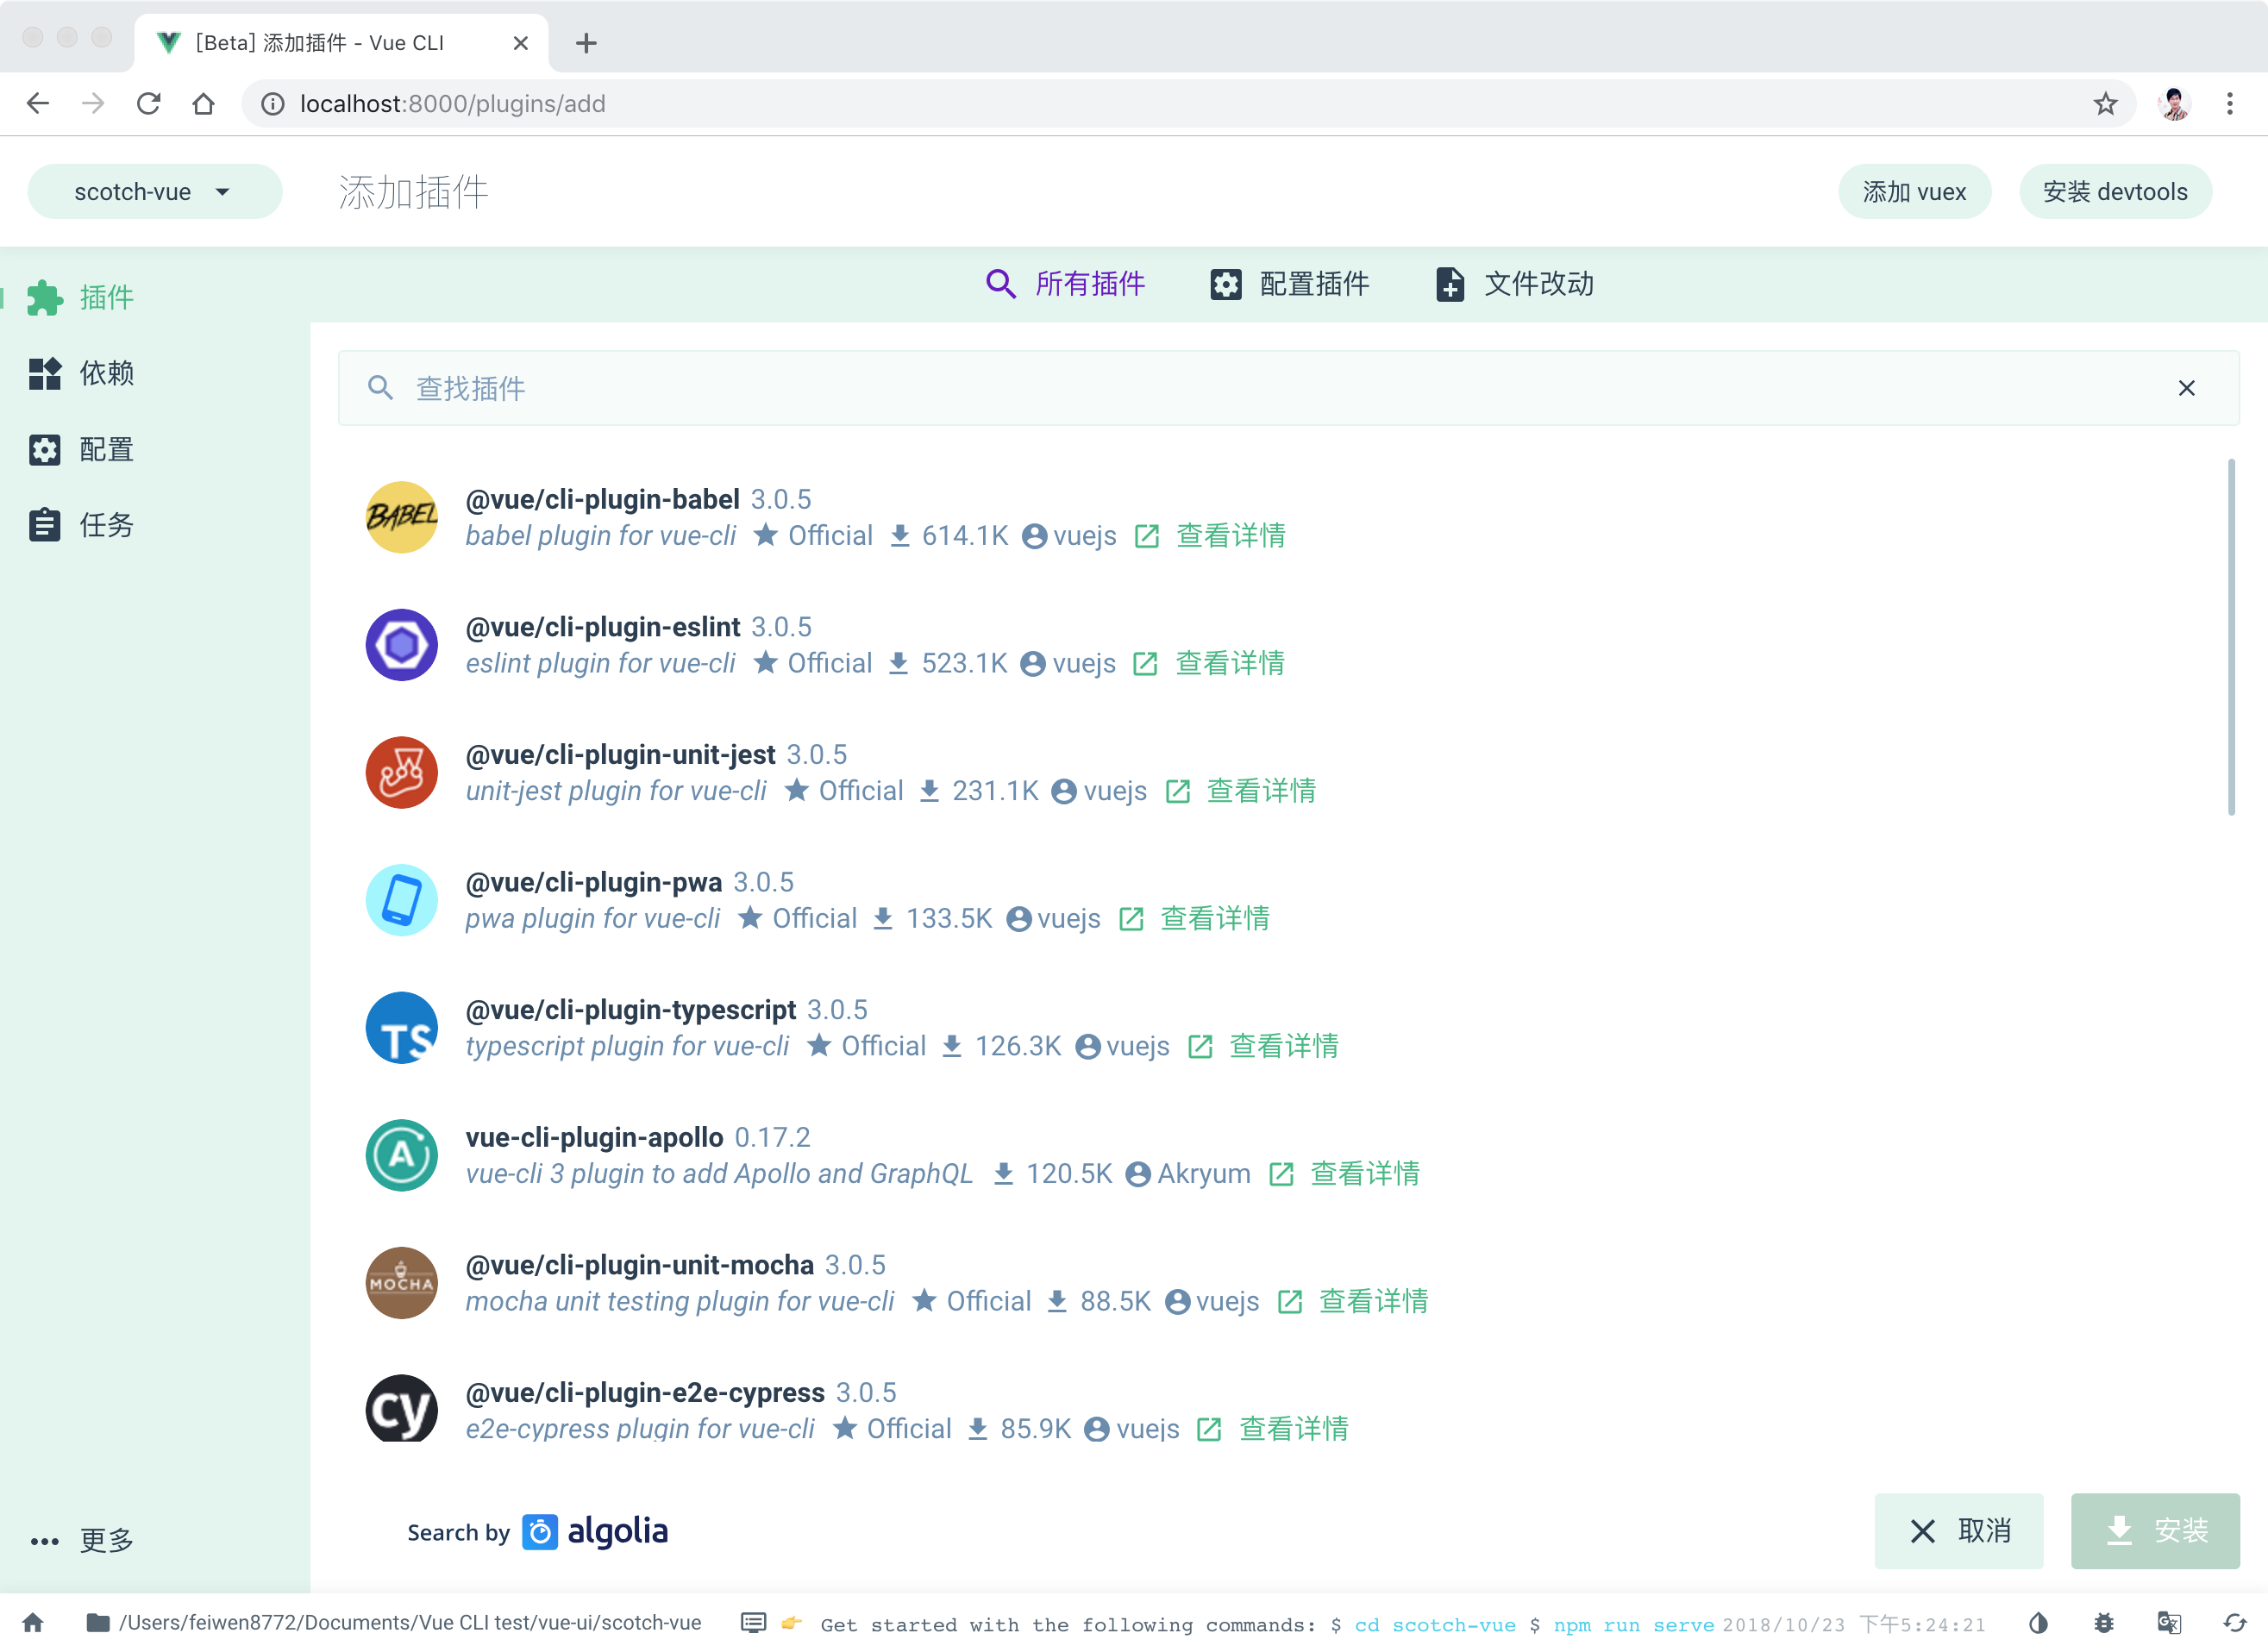
Task: Click the 安装 devtools button
Action: (x=2115, y=191)
